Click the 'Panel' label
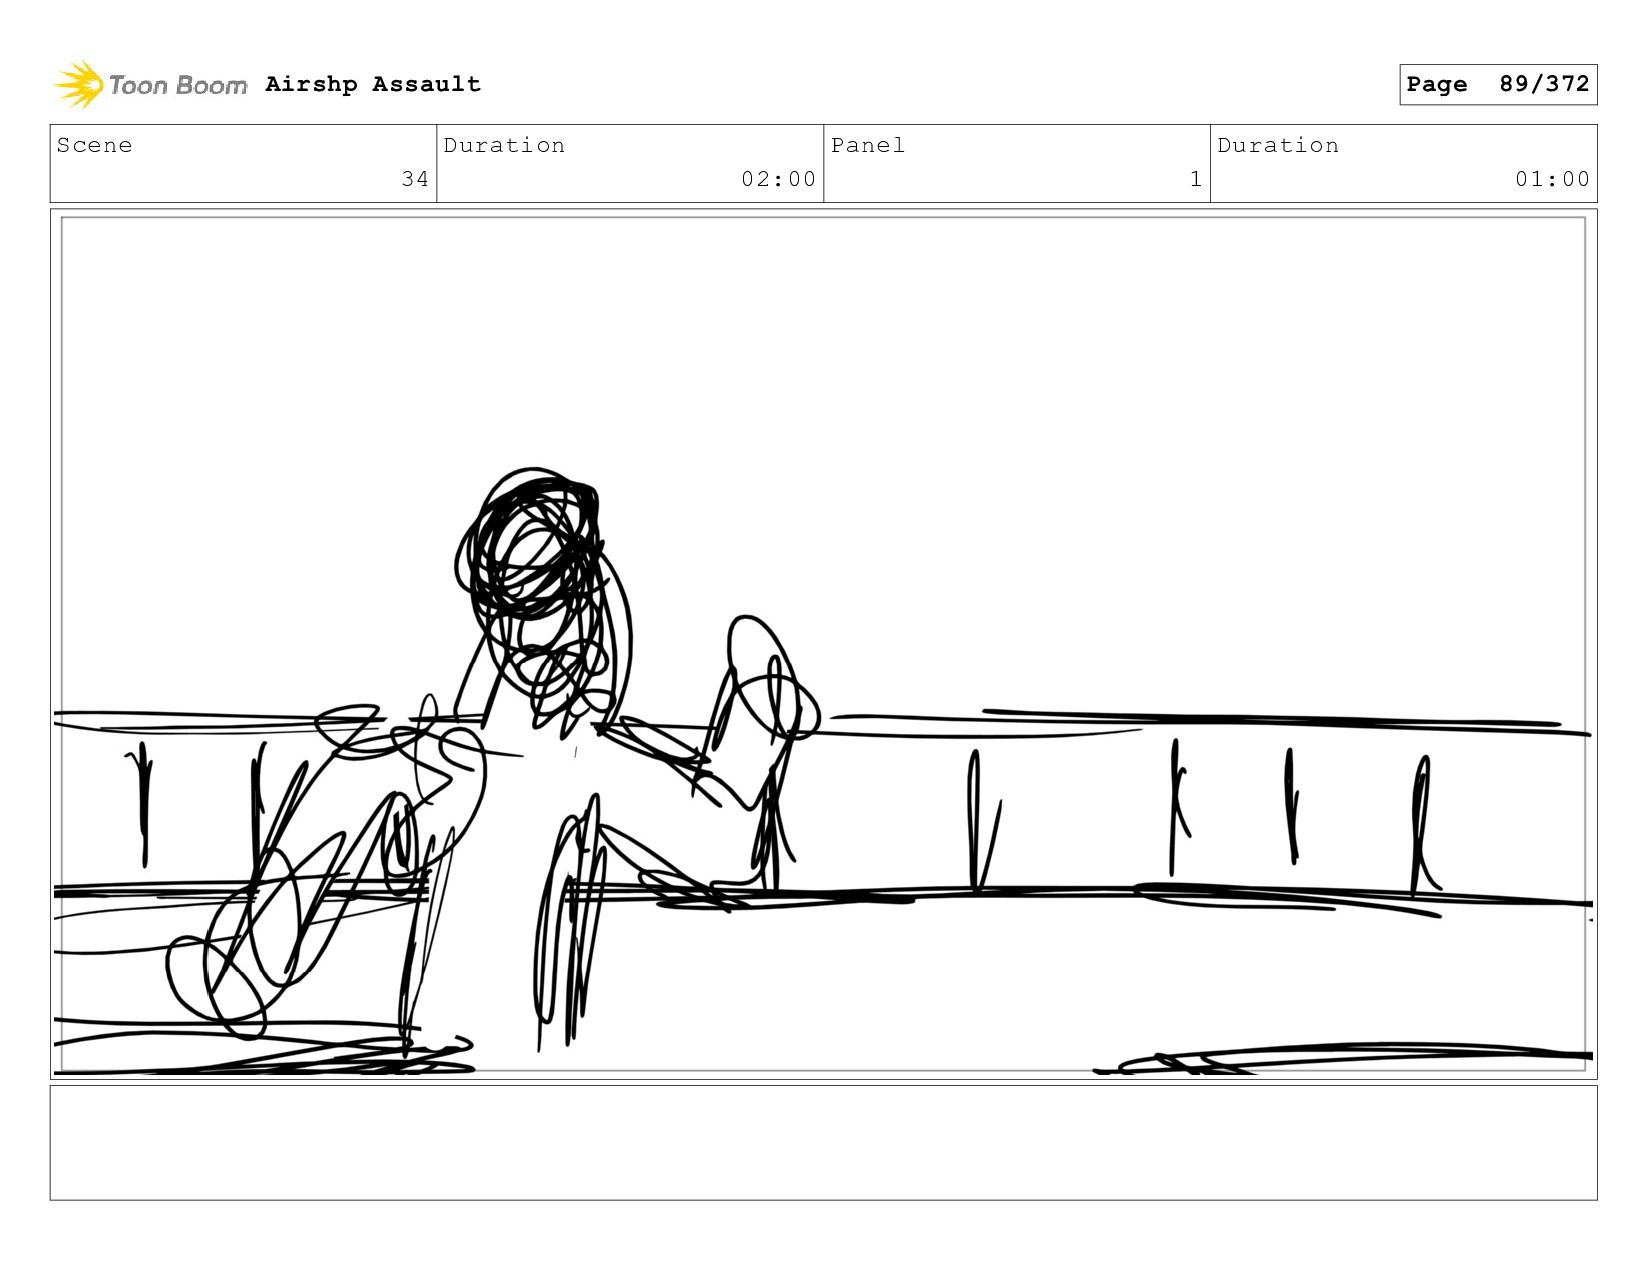Image resolution: width=1650 pixels, height=1275 pixels. coord(868,145)
